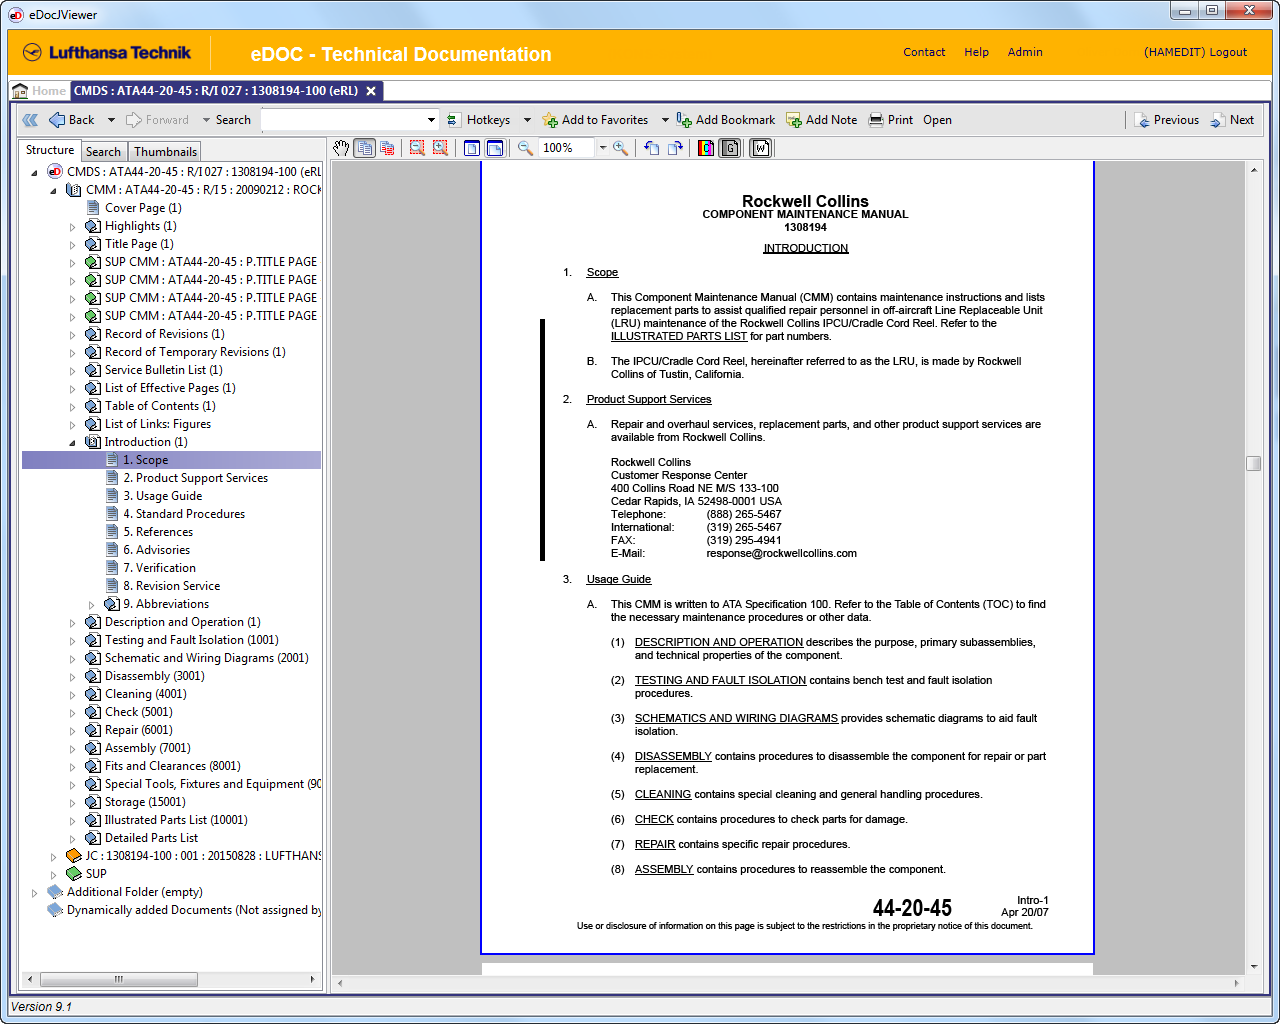Click Add Bookmark in toolbar
The height and width of the screenshot is (1024, 1280).
[x=726, y=120]
